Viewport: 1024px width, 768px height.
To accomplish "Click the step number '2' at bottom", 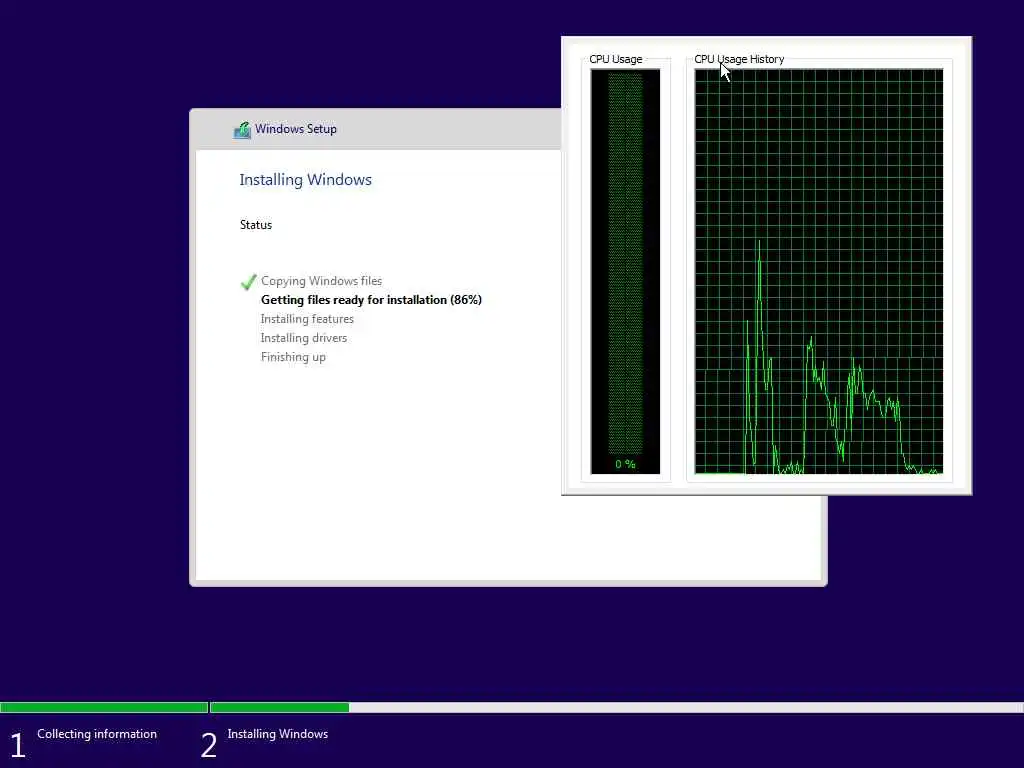I will pos(208,745).
